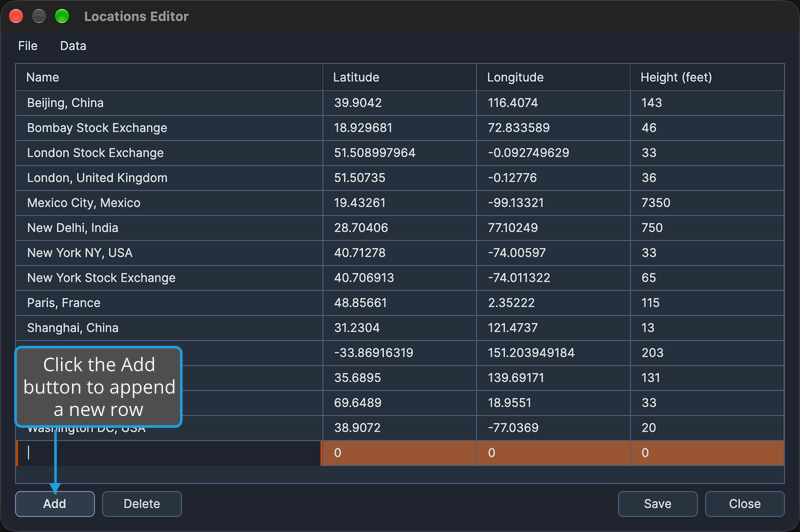
Task: Click the Height (feet) column header
Action: (707, 78)
